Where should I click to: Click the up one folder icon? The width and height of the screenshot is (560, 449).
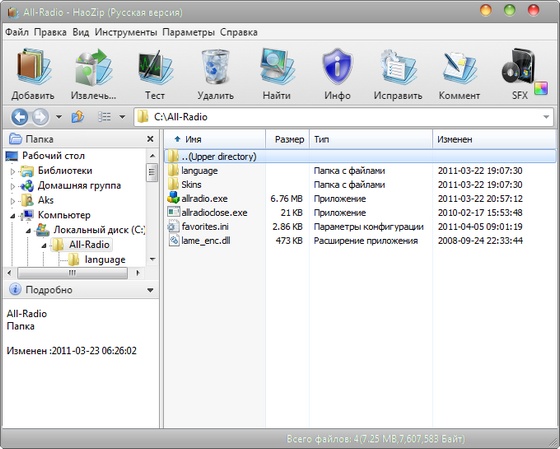[78, 117]
